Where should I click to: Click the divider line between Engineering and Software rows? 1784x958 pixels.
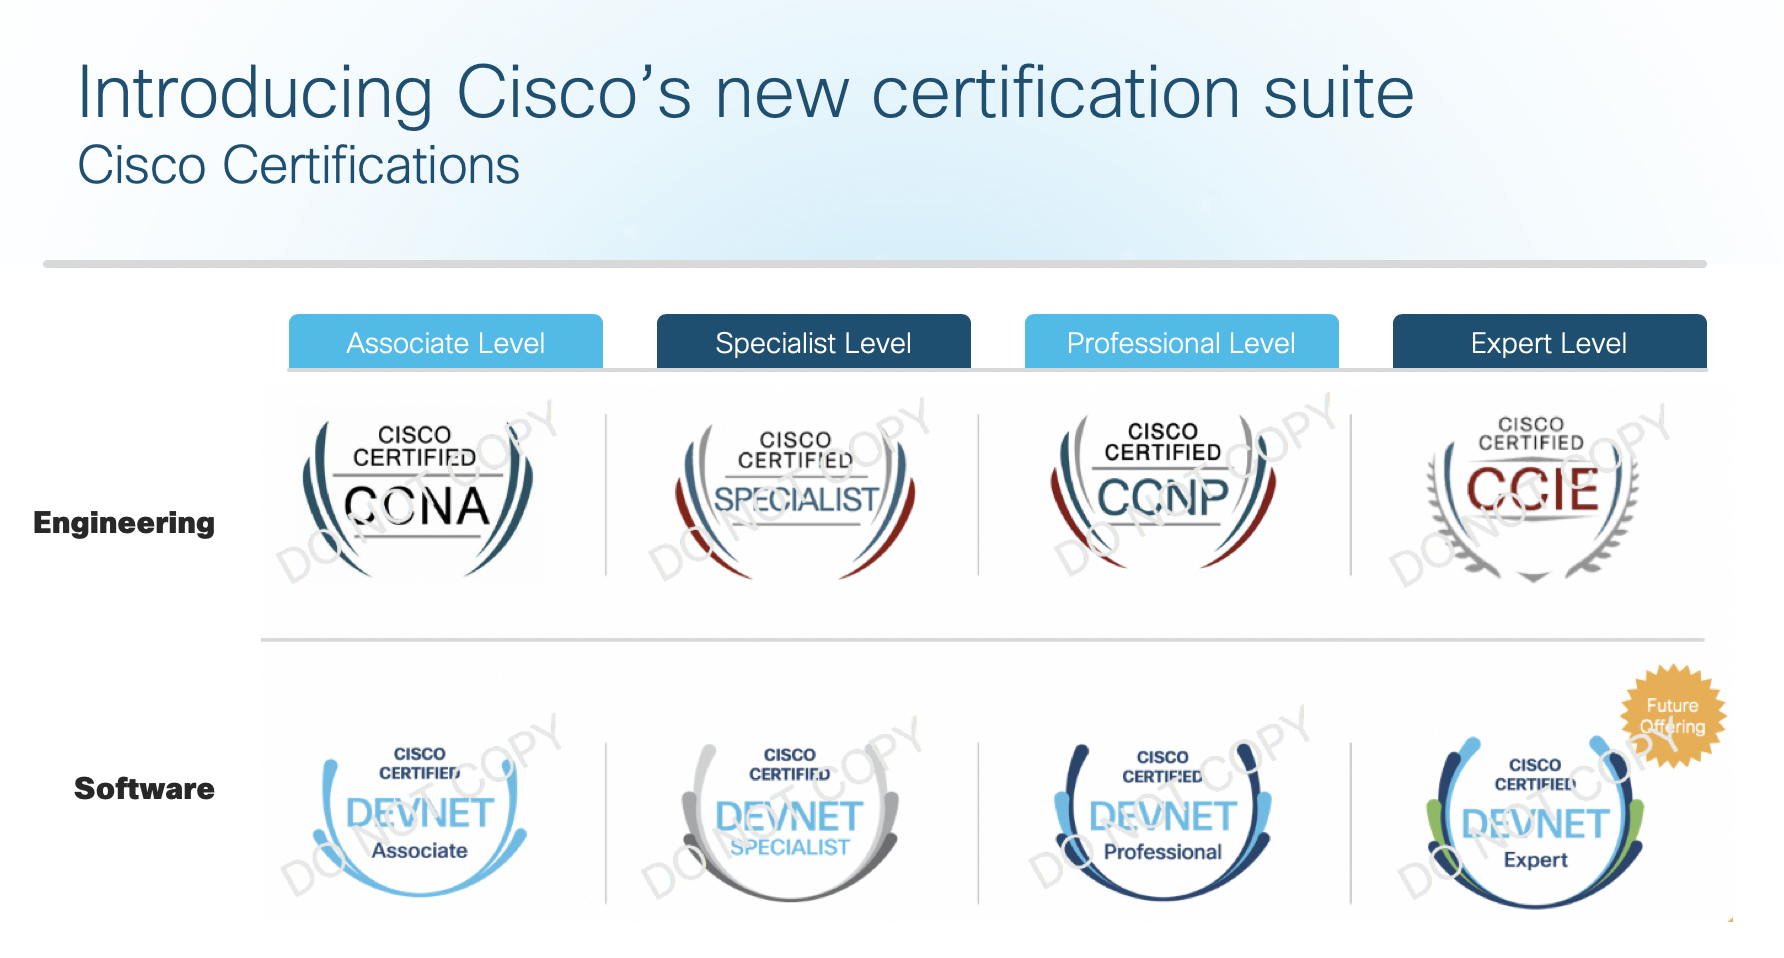click(x=982, y=639)
